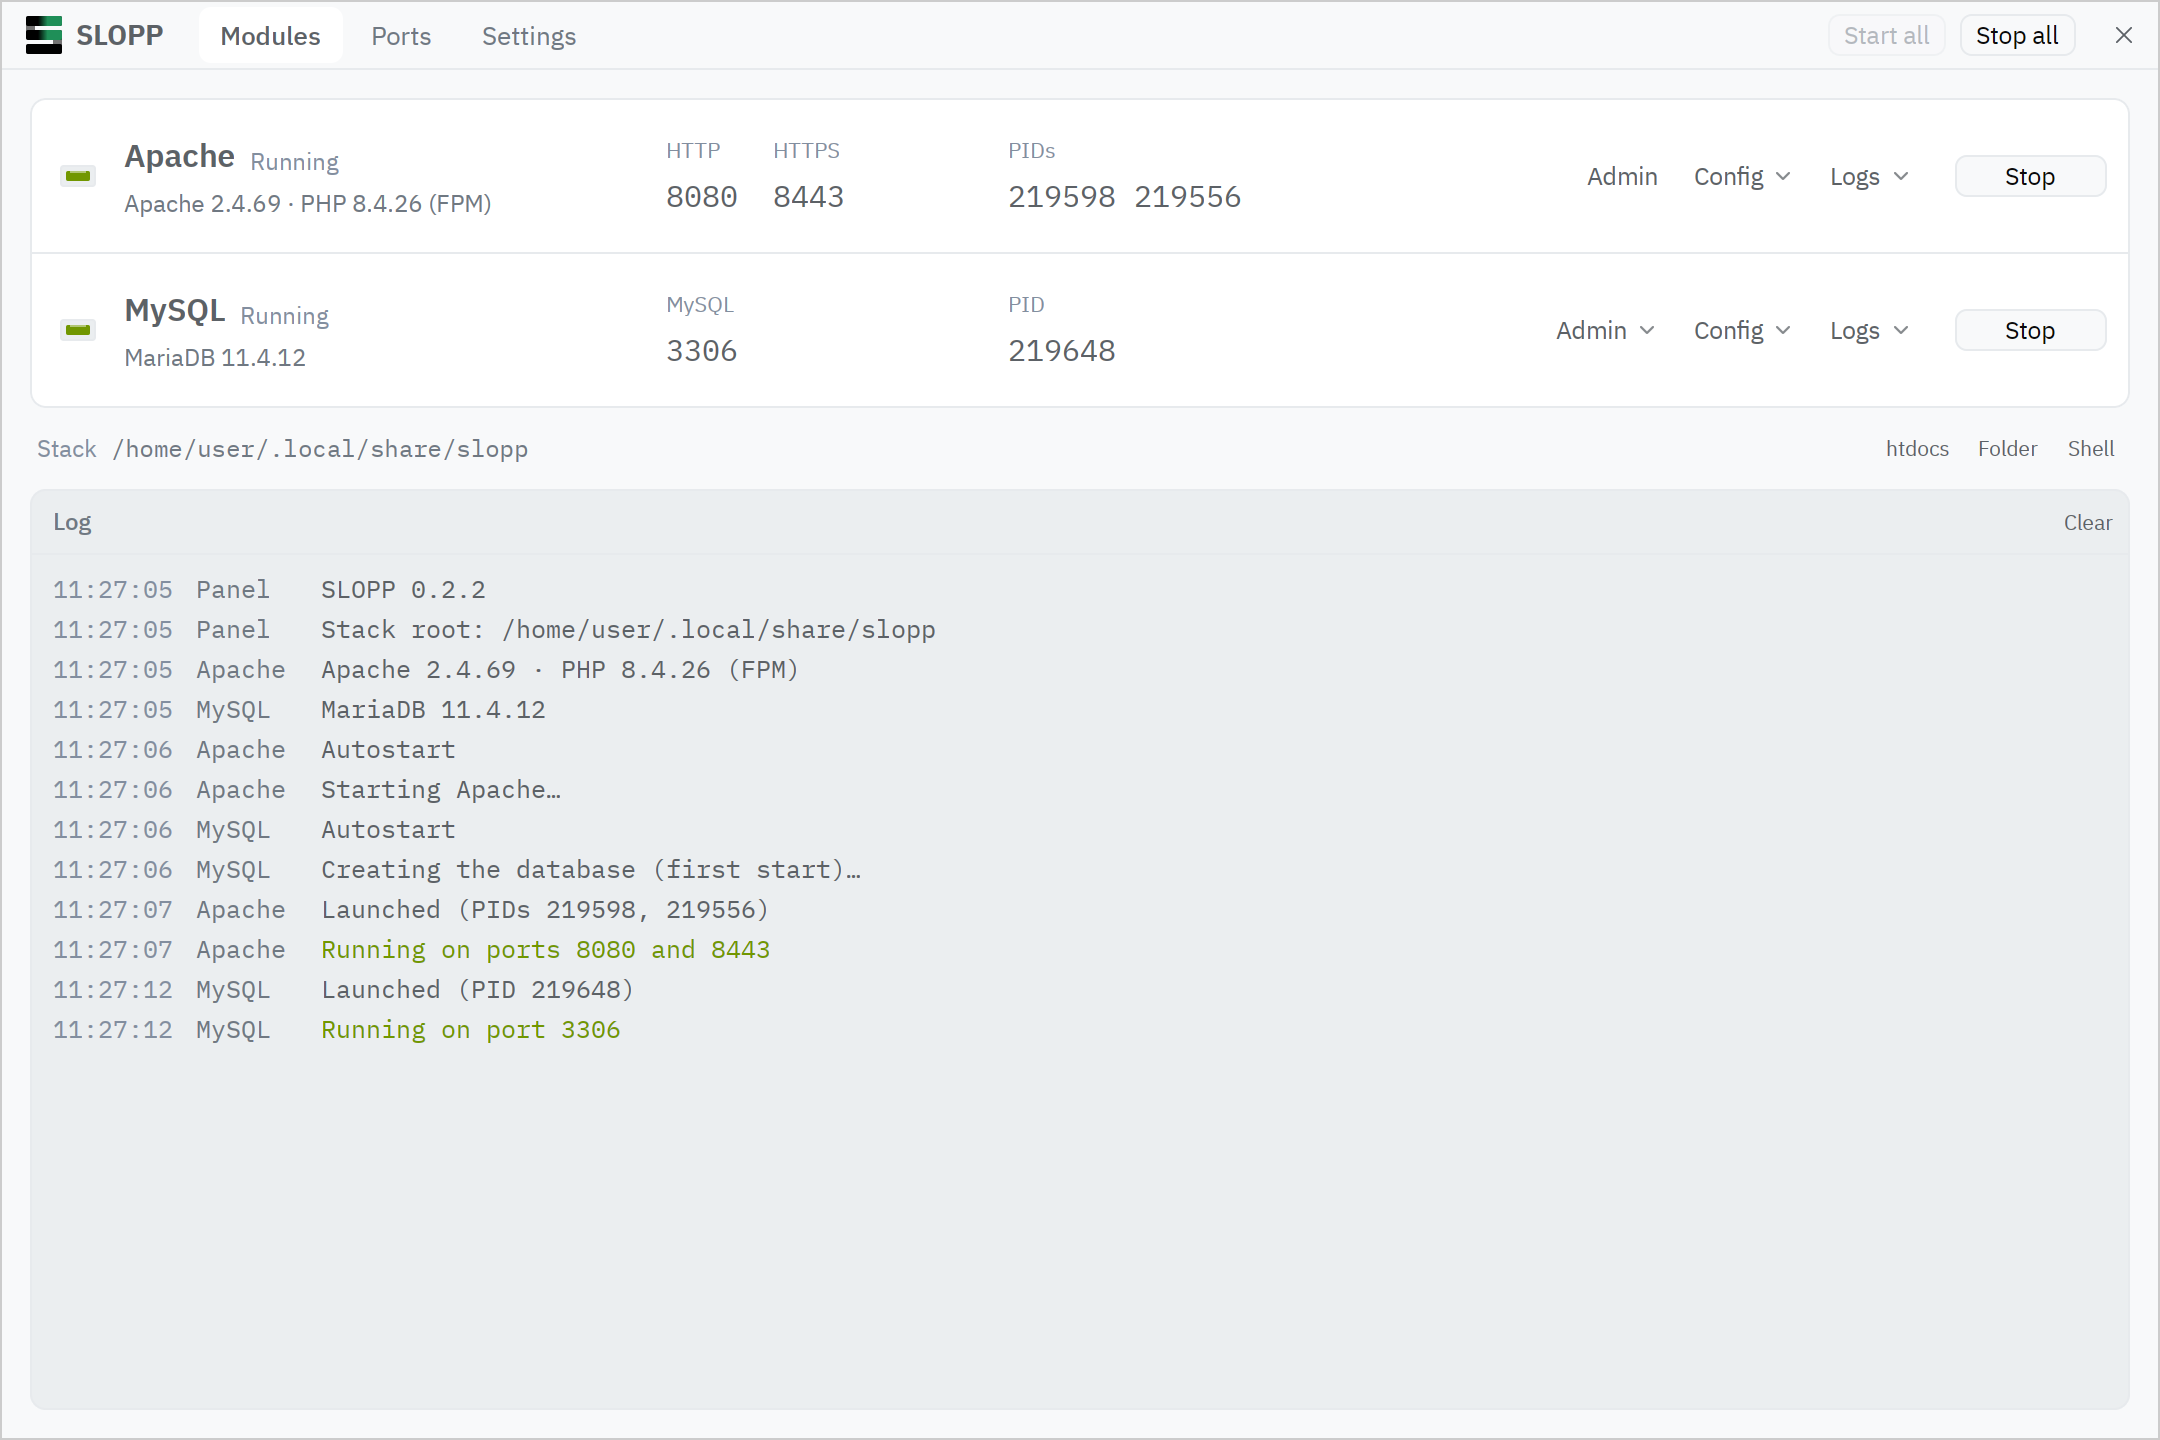Click the Start all button
Screen dimensions: 2160x1440
tap(1886, 35)
